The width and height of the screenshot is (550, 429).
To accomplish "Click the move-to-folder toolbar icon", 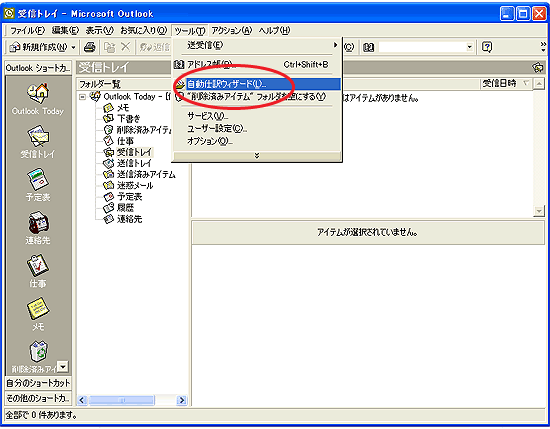I will [109, 47].
